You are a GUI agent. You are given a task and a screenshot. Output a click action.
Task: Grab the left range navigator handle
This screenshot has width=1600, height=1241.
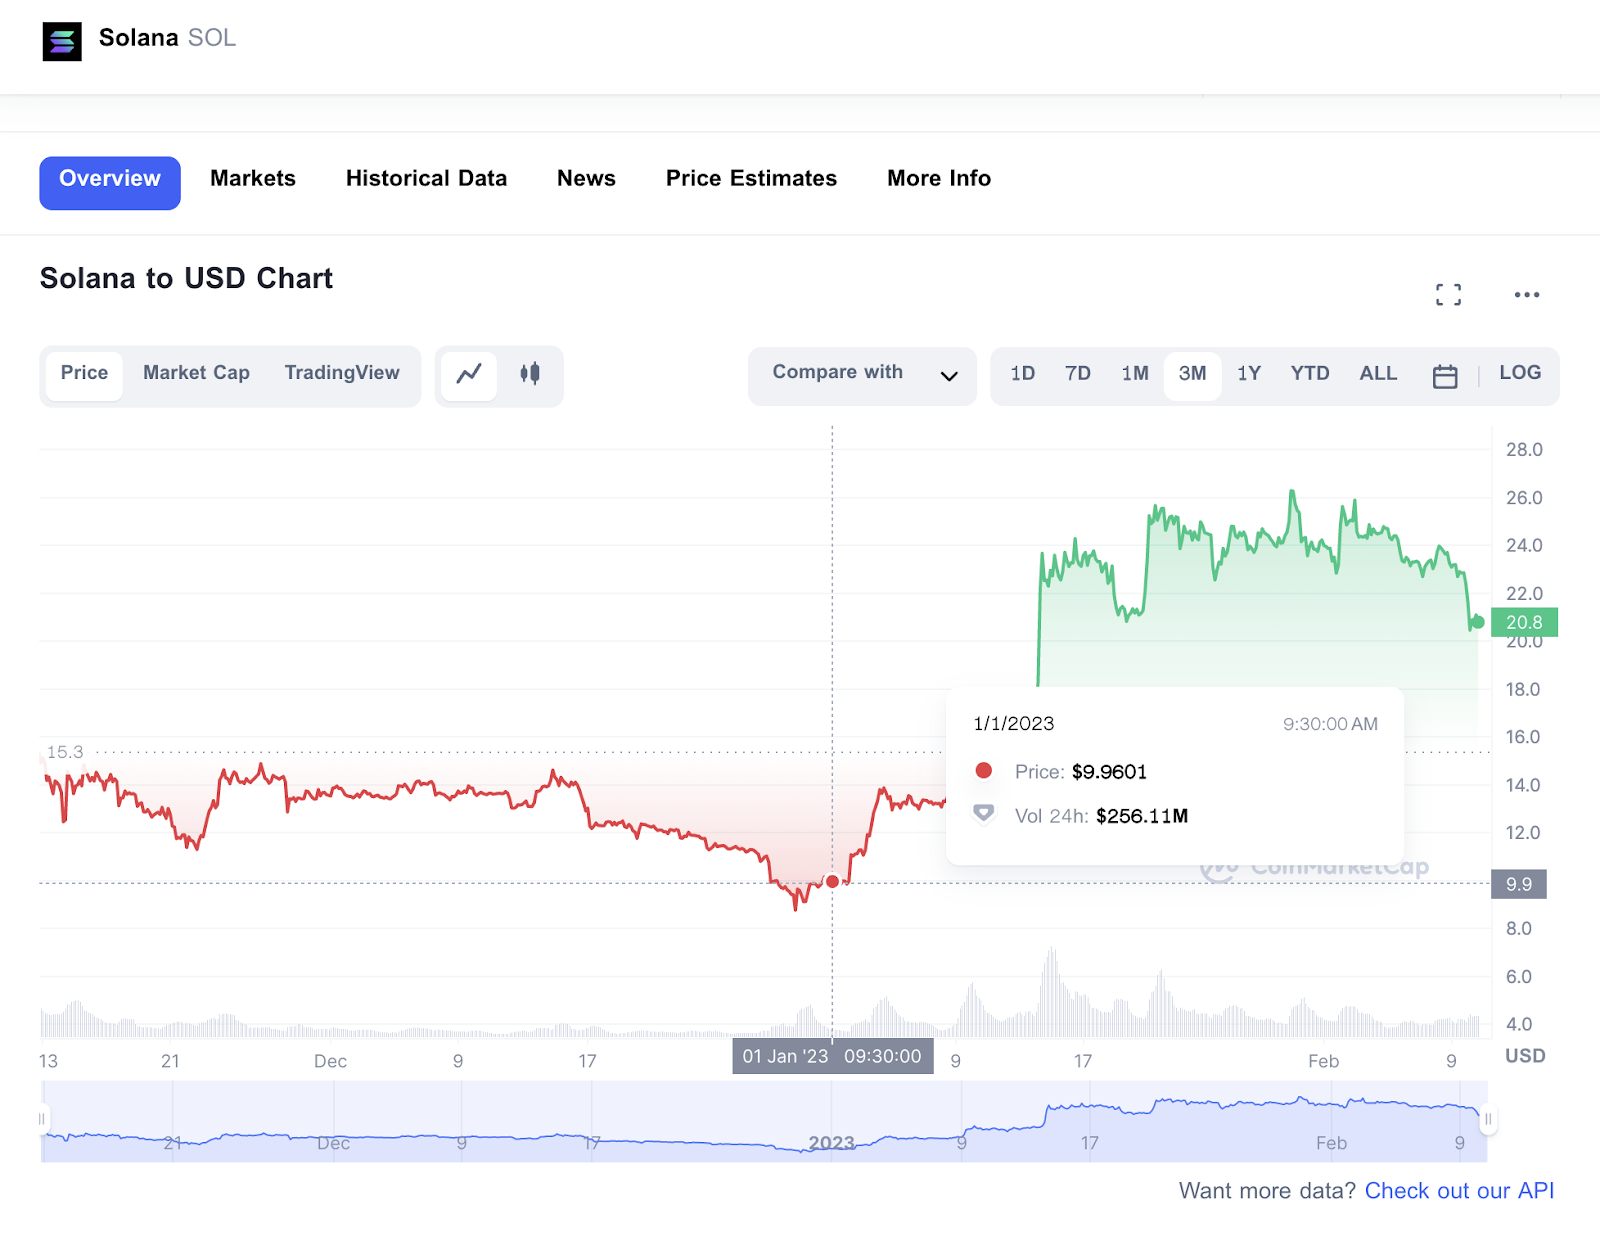pyautogui.click(x=41, y=1119)
